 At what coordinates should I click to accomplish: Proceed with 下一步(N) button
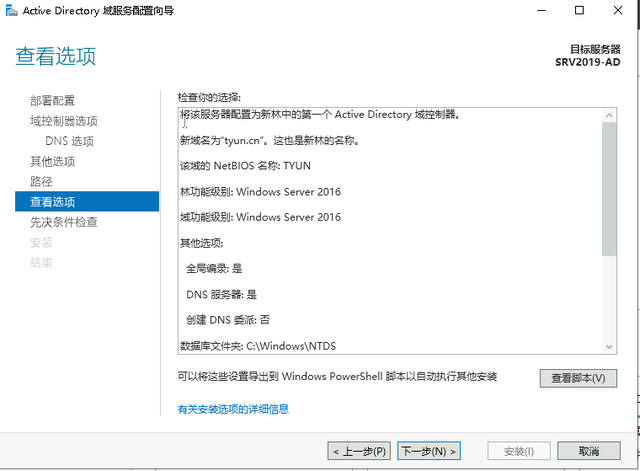[429, 451]
